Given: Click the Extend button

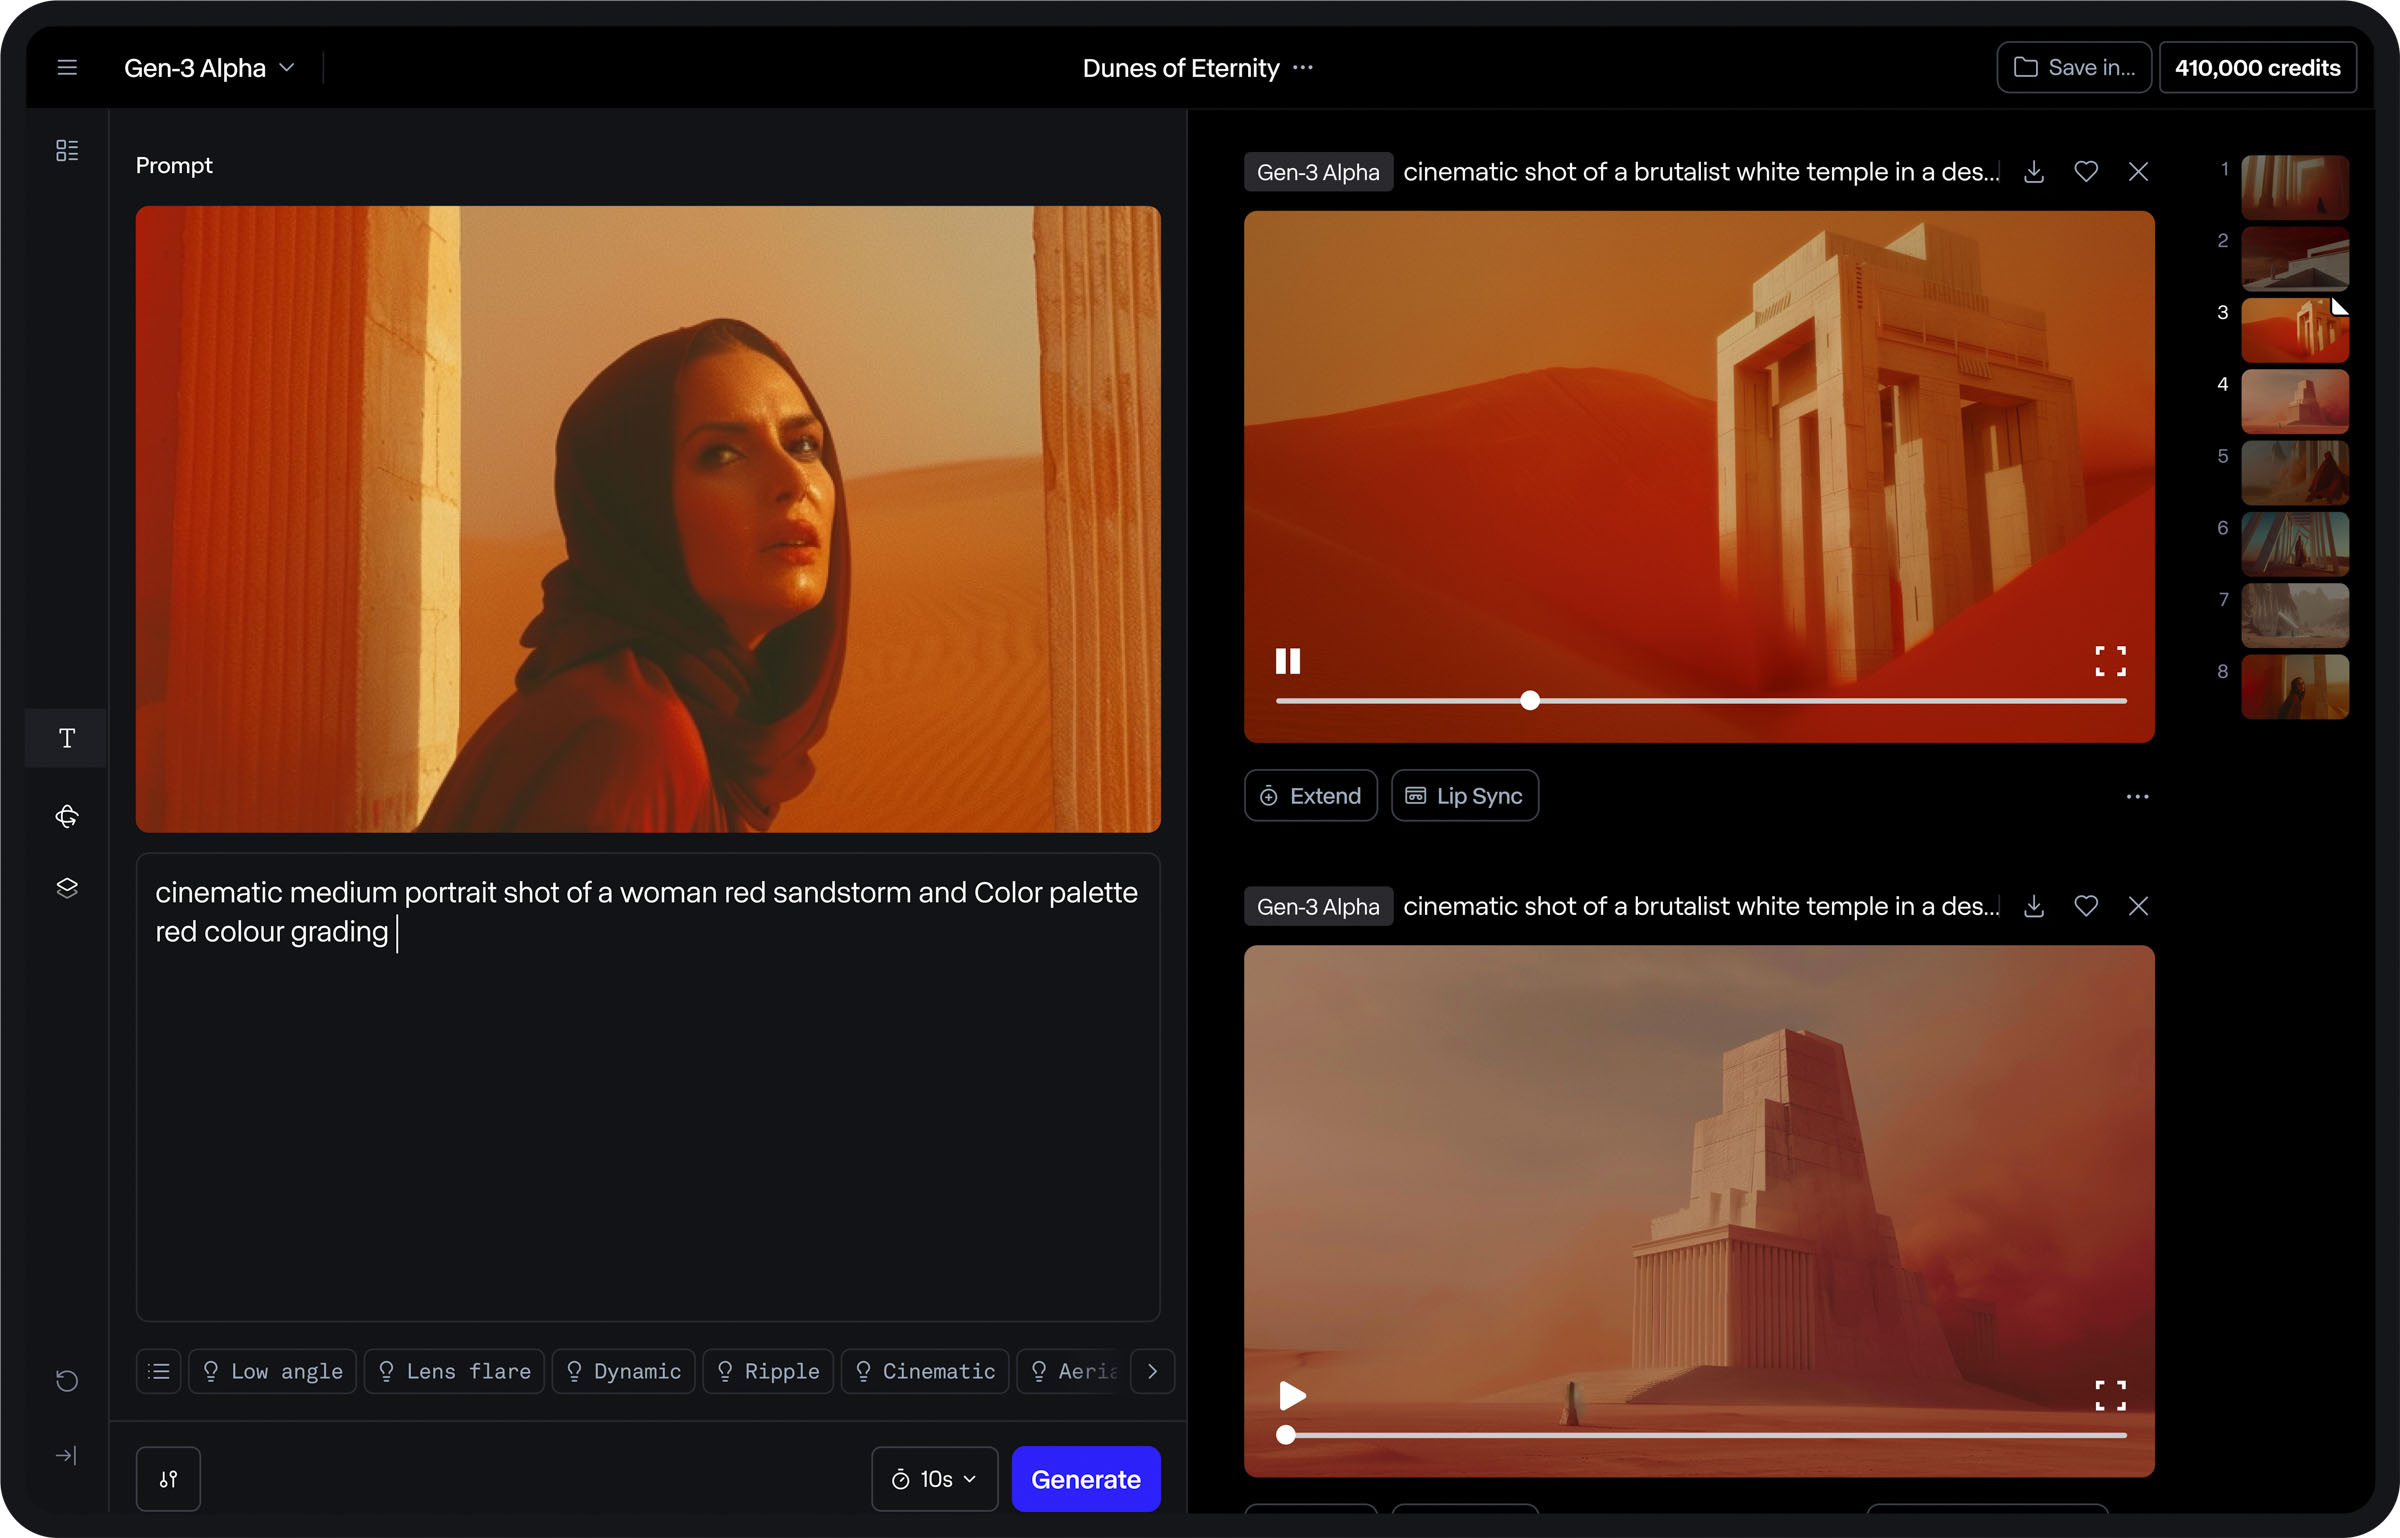Looking at the screenshot, I should (1310, 796).
